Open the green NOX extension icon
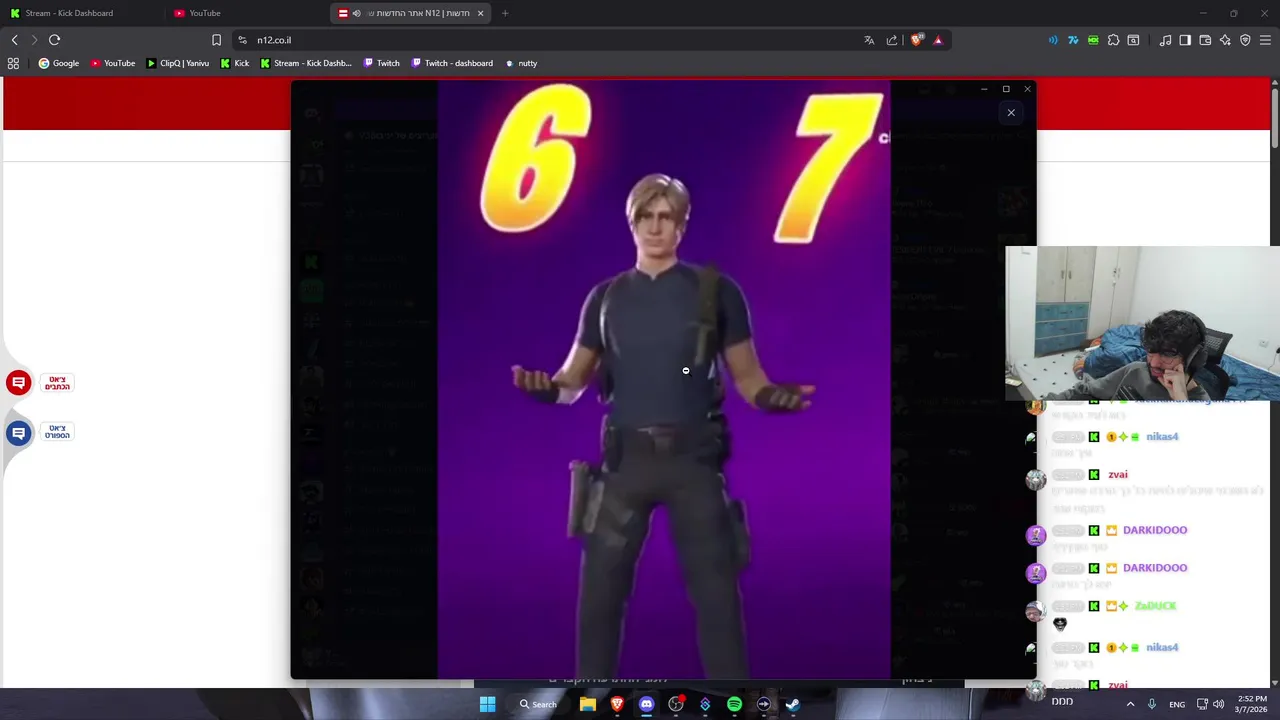 [x=1093, y=40]
